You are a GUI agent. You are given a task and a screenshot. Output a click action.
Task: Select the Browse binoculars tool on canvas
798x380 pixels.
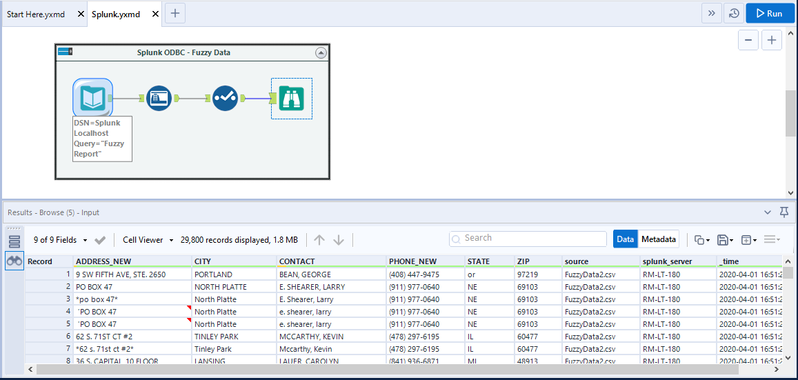coord(292,98)
